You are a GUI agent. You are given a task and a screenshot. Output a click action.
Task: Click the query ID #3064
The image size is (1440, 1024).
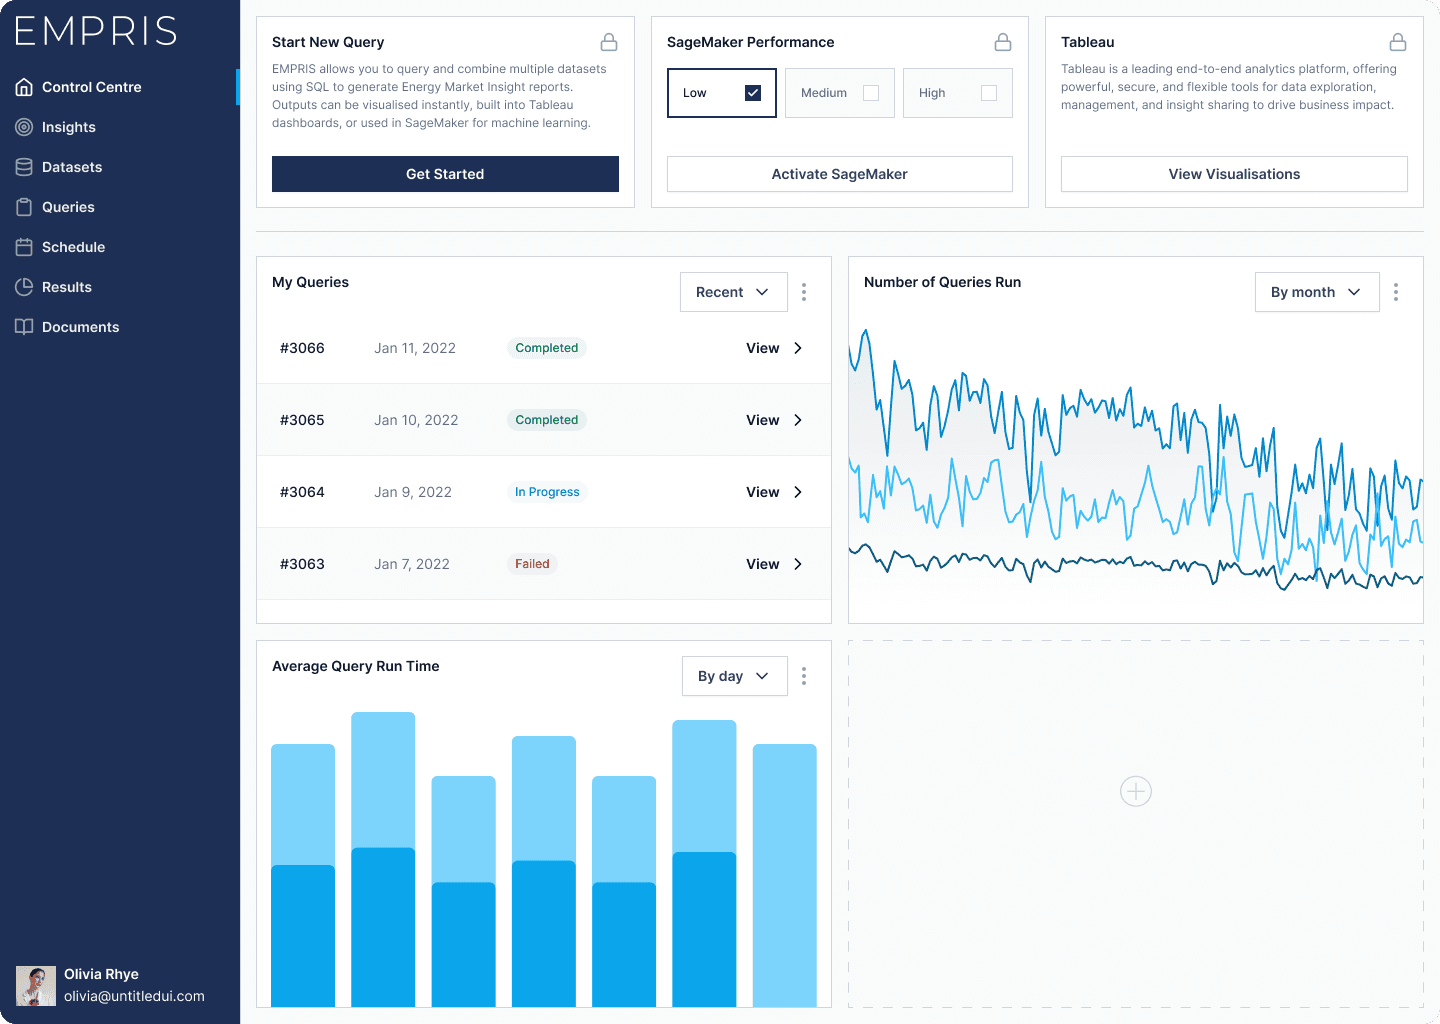coord(302,492)
